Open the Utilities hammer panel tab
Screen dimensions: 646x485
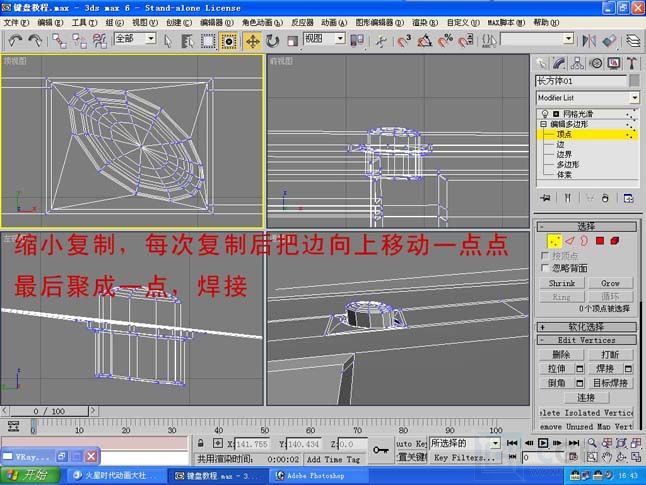click(x=630, y=63)
